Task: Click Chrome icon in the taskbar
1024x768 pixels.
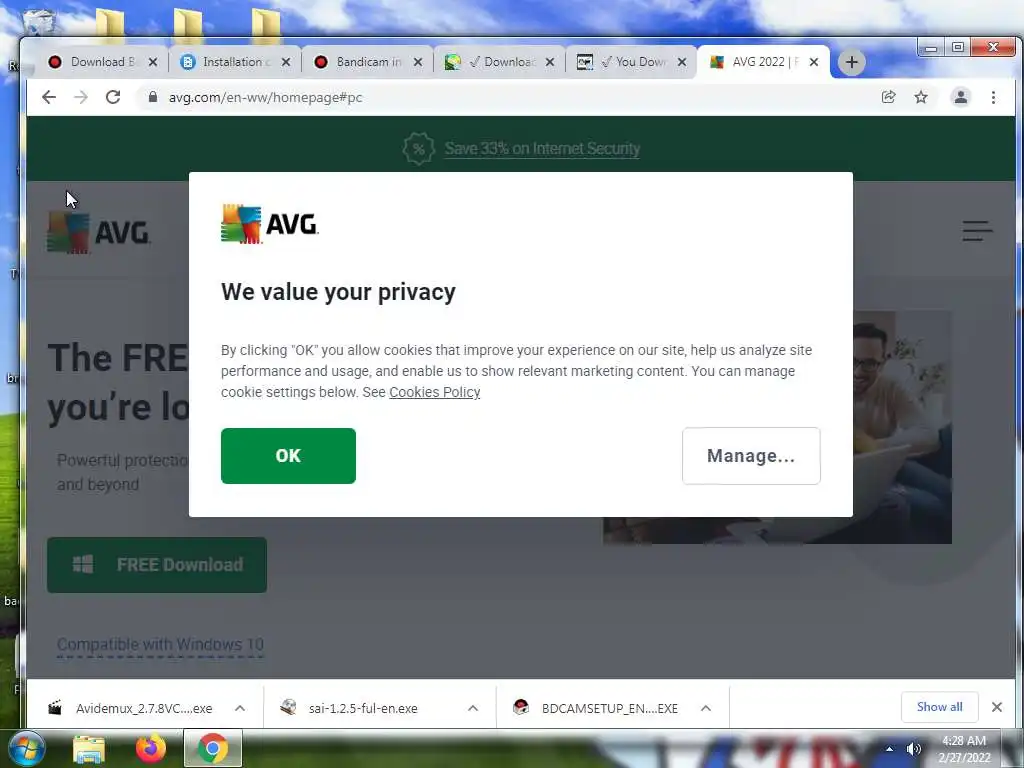Action: pos(213,748)
